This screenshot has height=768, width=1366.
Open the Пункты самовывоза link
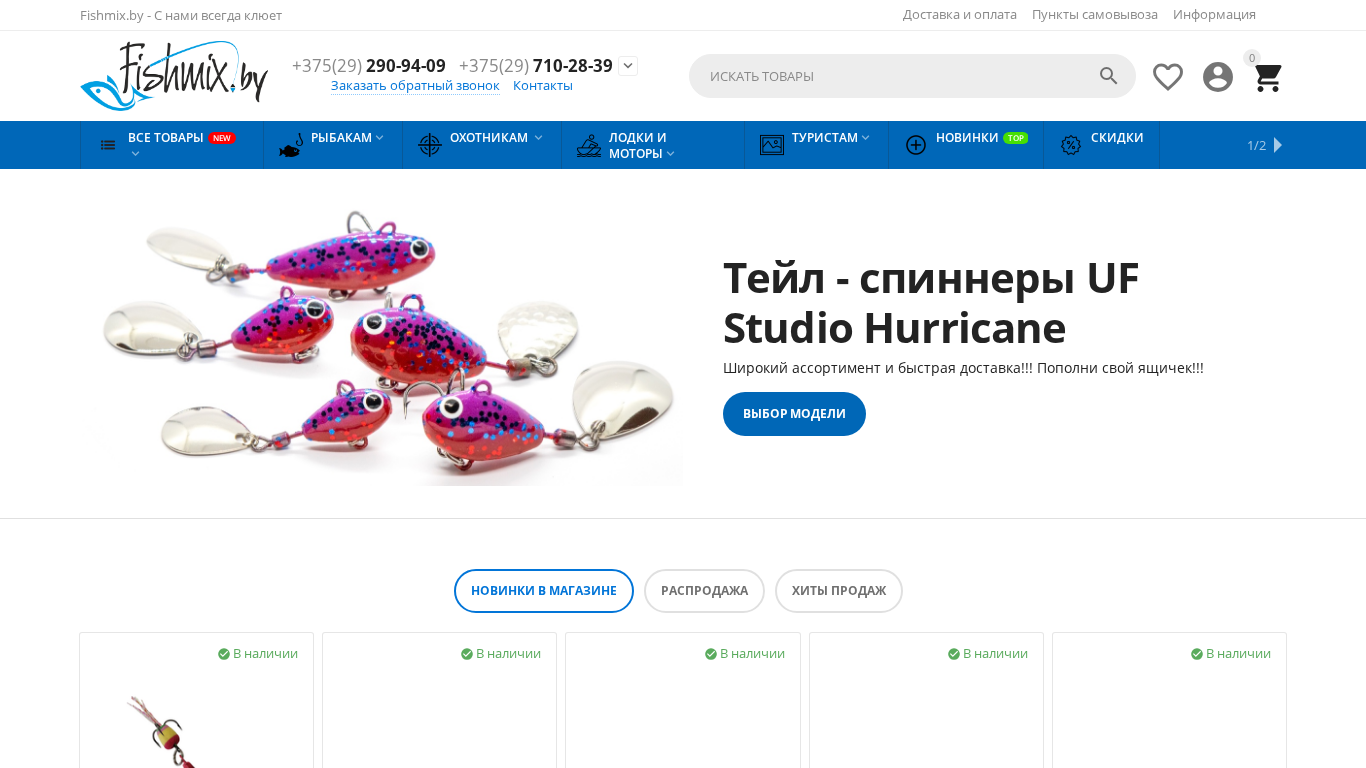point(1095,15)
